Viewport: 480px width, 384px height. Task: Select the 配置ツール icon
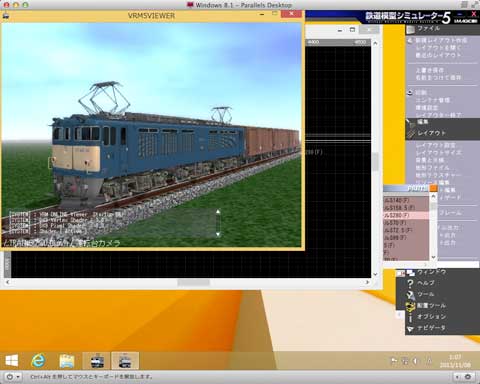coord(410,306)
